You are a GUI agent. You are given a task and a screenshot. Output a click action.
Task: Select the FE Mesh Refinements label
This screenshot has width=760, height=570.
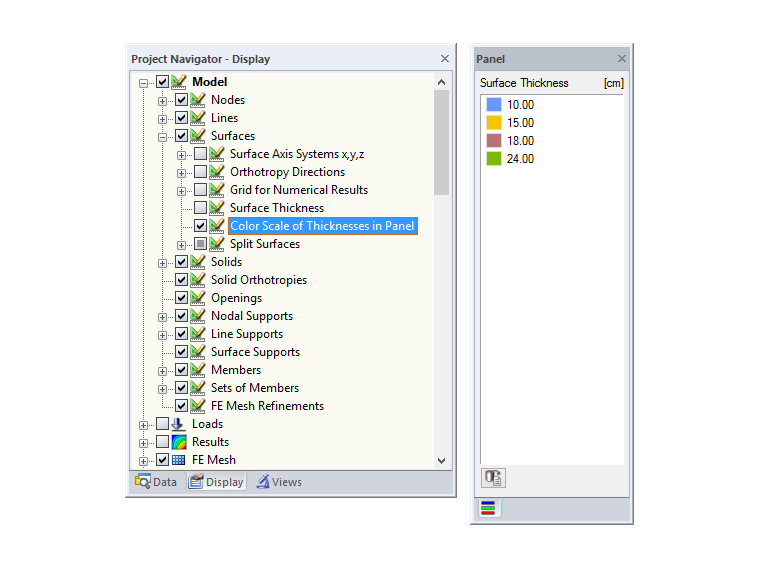pyautogui.click(x=267, y=406)
